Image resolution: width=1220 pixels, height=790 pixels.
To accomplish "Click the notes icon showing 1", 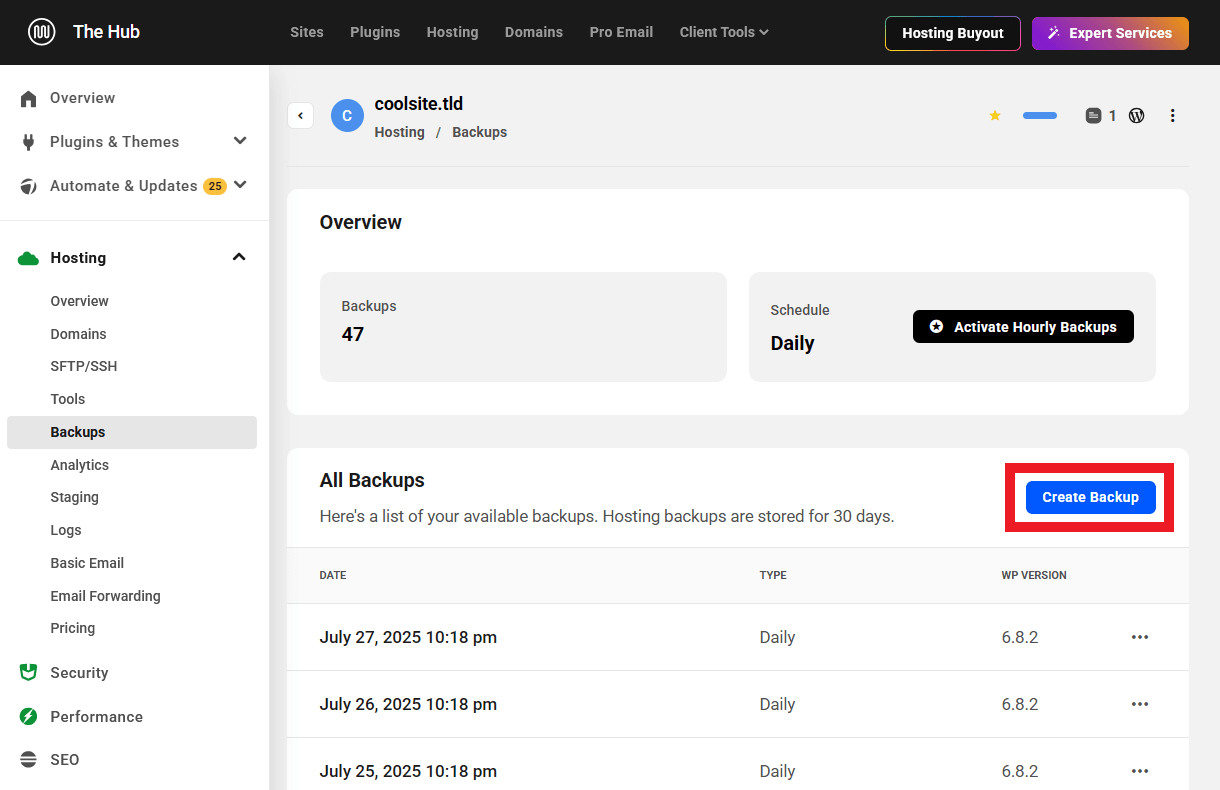I will [x=1094, y=115].
